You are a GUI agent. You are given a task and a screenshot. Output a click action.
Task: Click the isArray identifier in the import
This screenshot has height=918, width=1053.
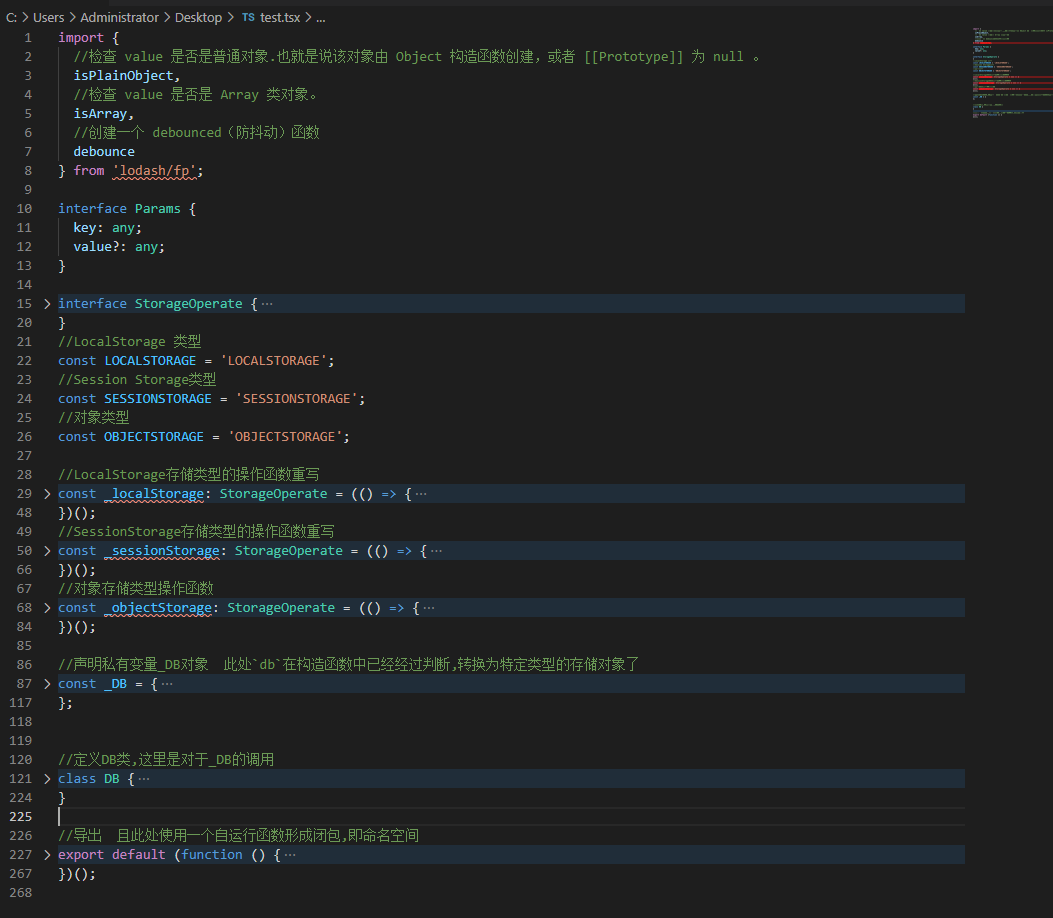[x=95, y=113]
